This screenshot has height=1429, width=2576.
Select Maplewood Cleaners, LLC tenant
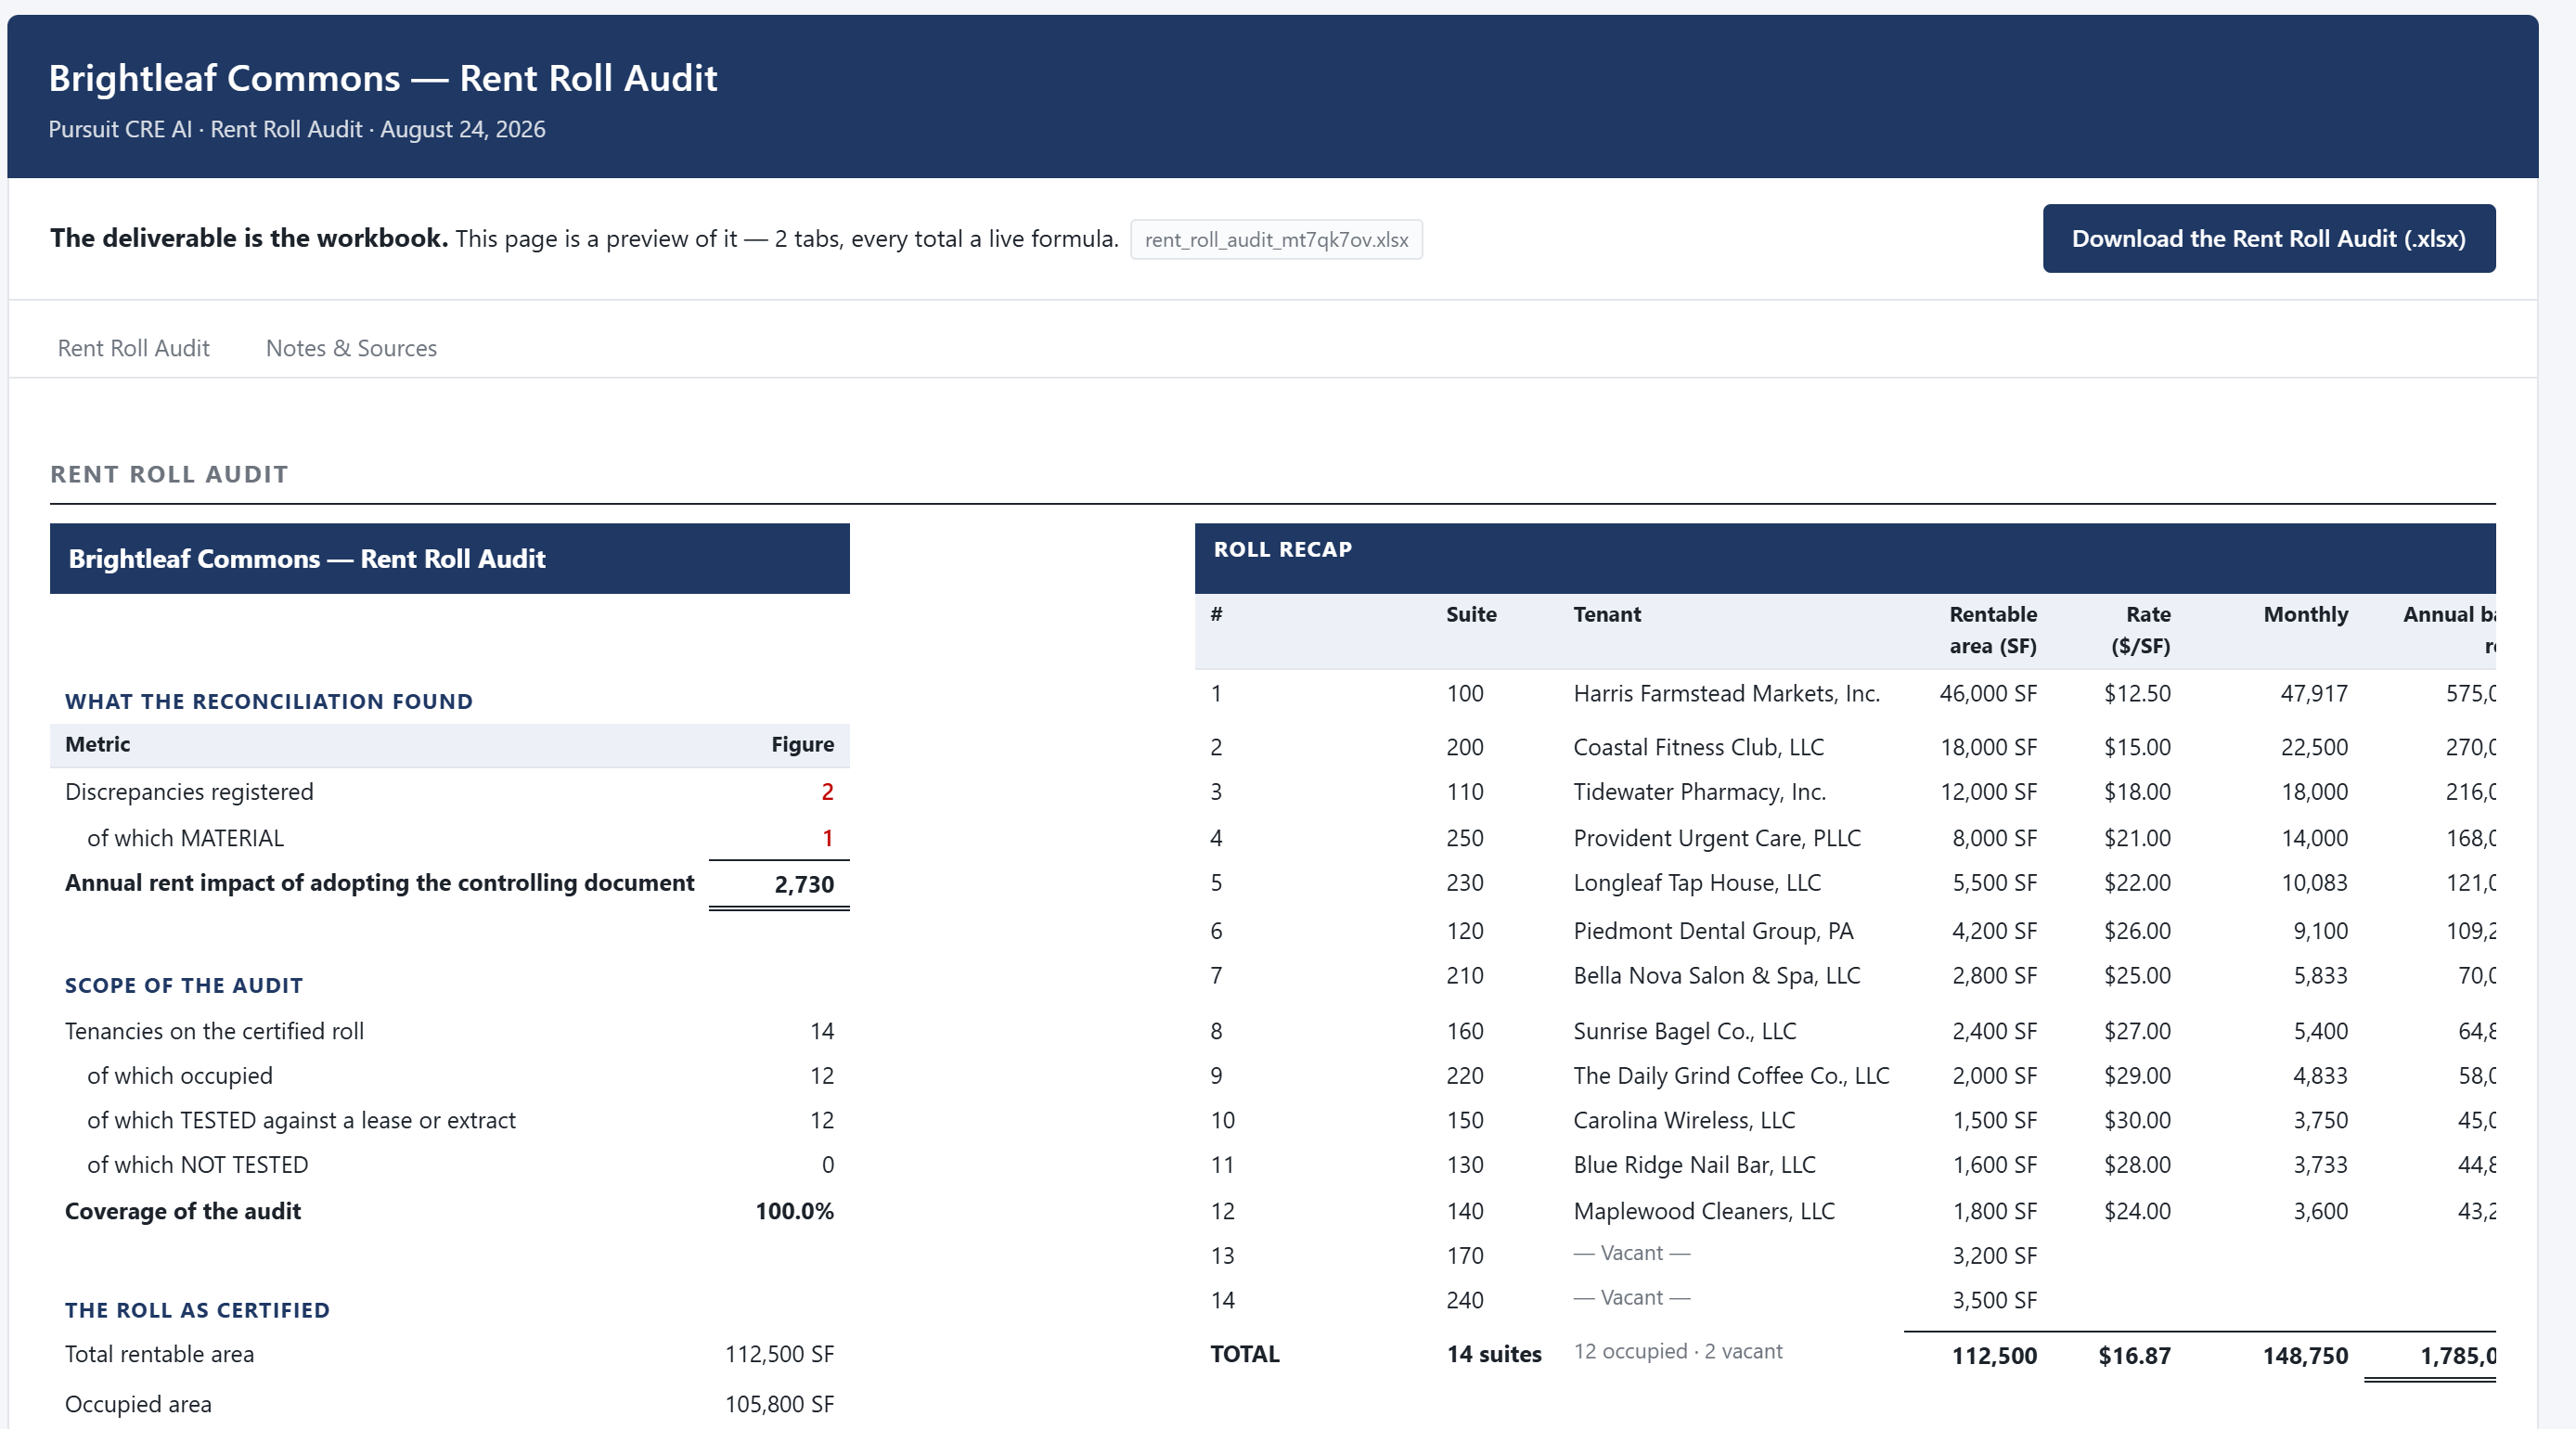[x=1703, y=1211]
